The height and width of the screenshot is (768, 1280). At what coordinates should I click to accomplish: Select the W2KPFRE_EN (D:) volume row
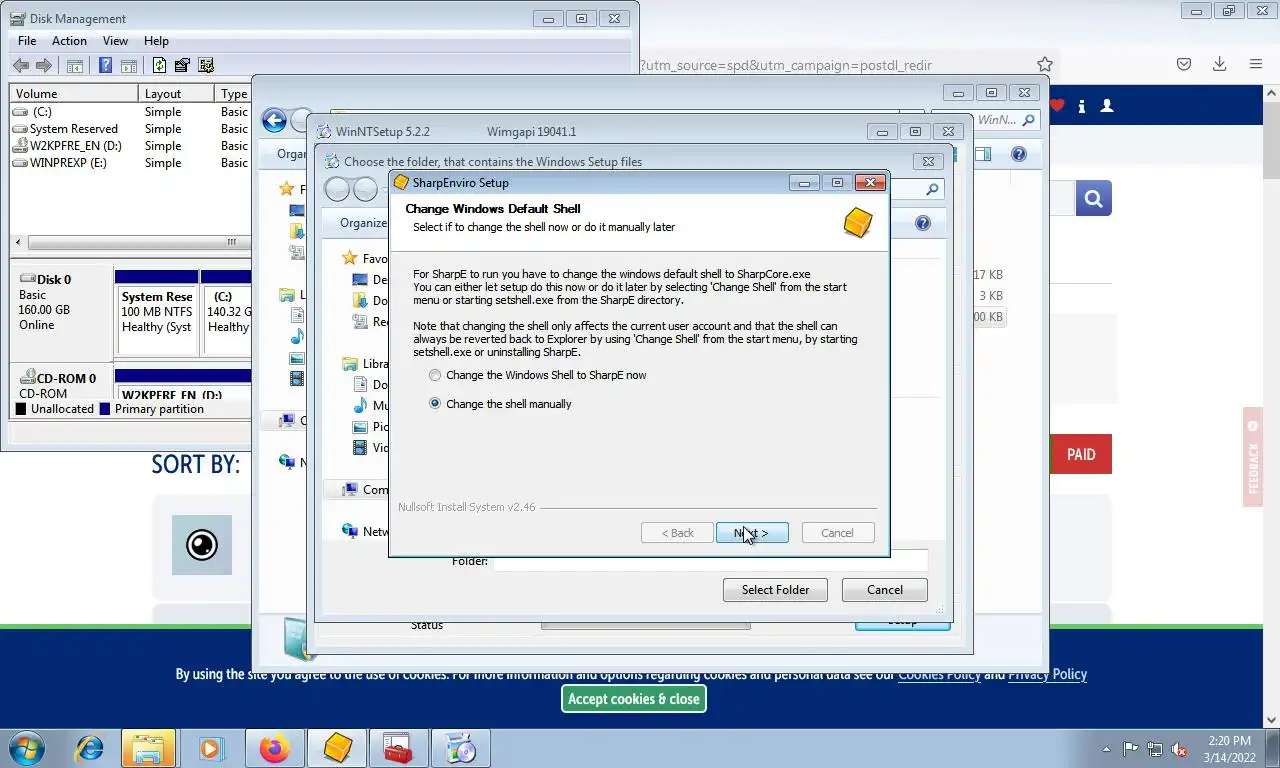[x=130, y=146]
